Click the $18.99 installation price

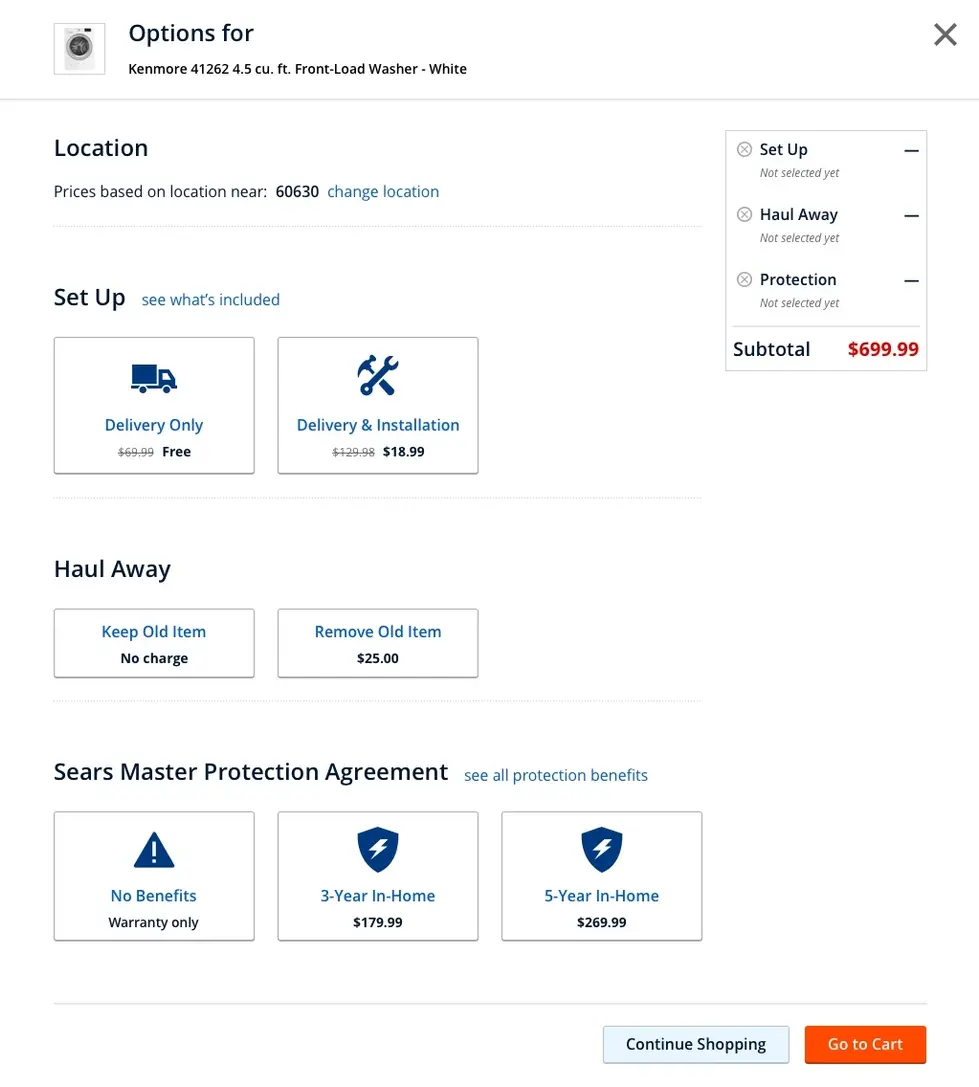[404, 451]
